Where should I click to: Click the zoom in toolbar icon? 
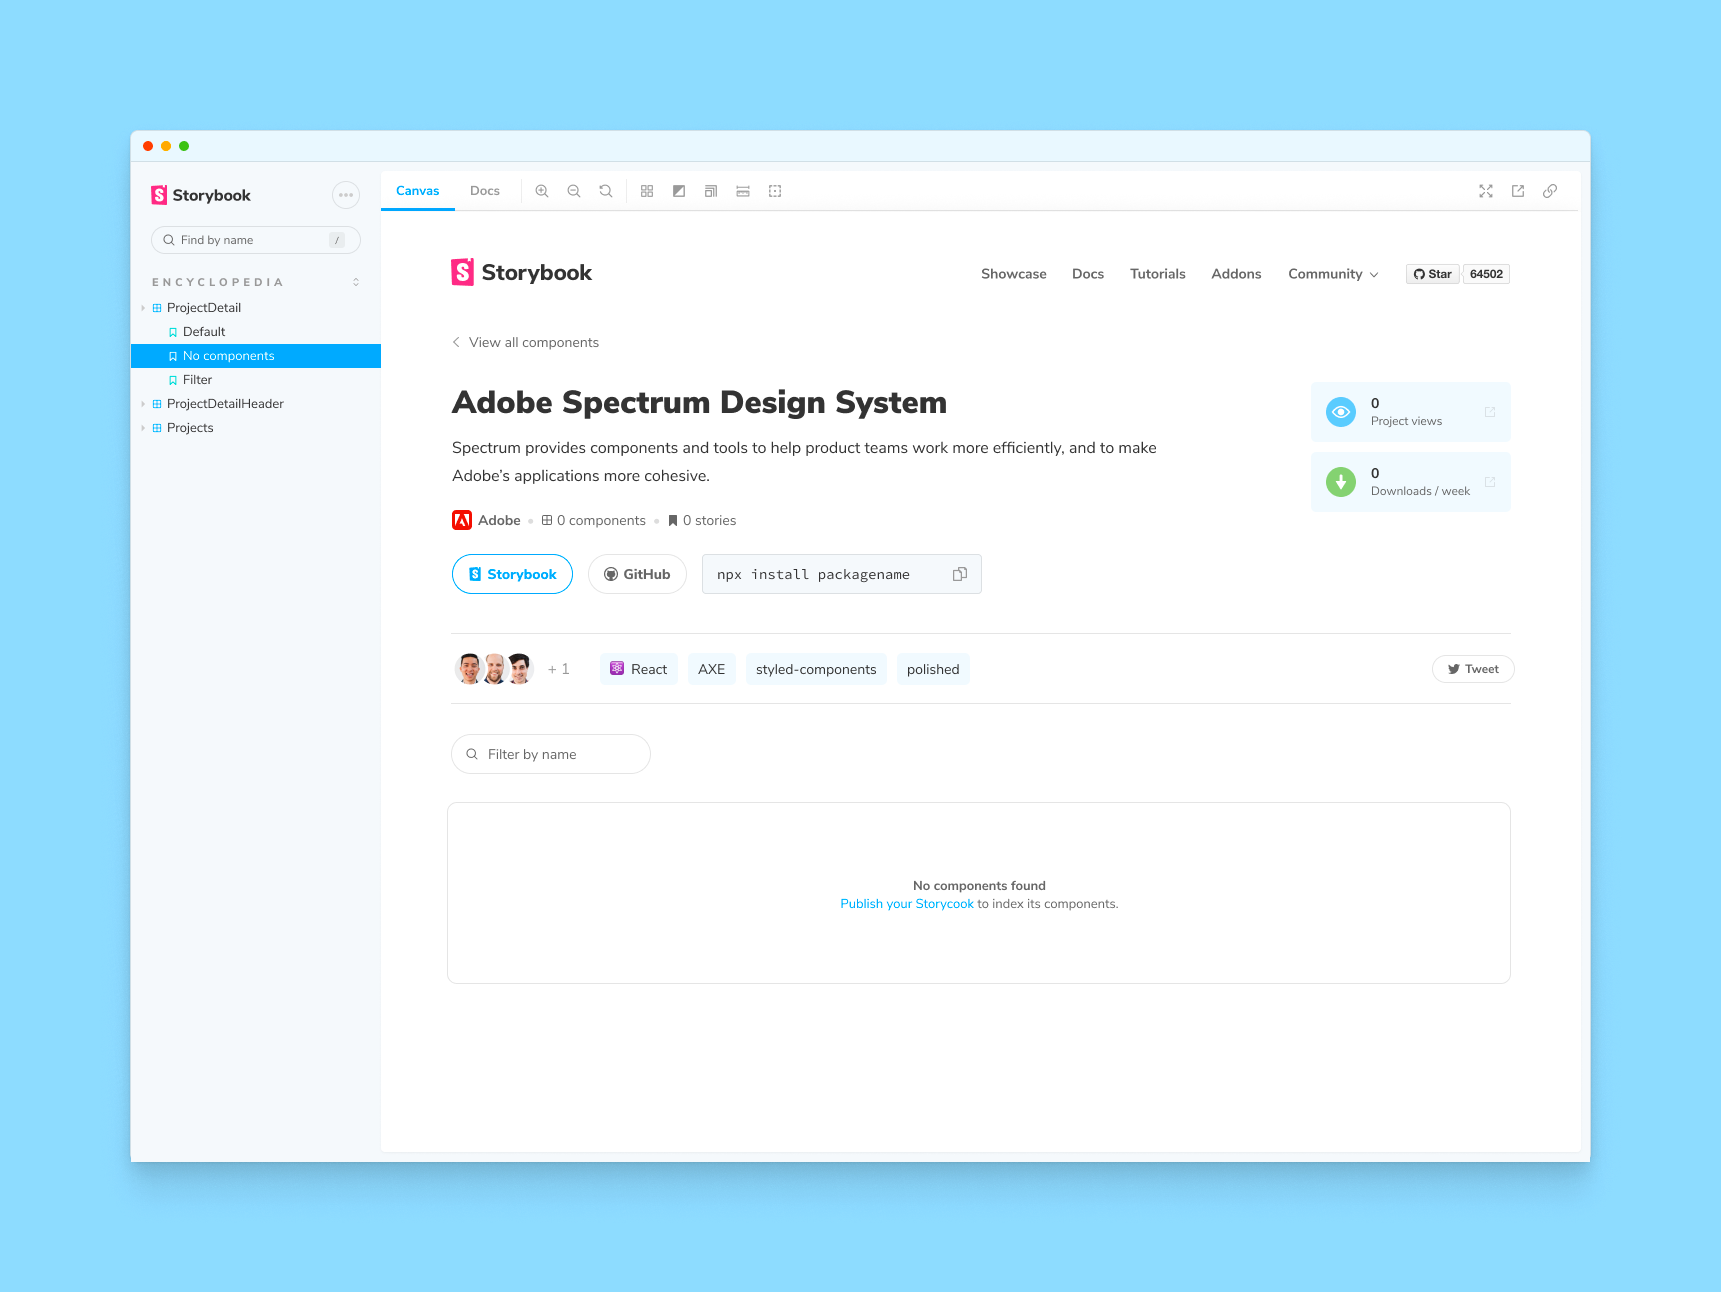click(542, 191)
